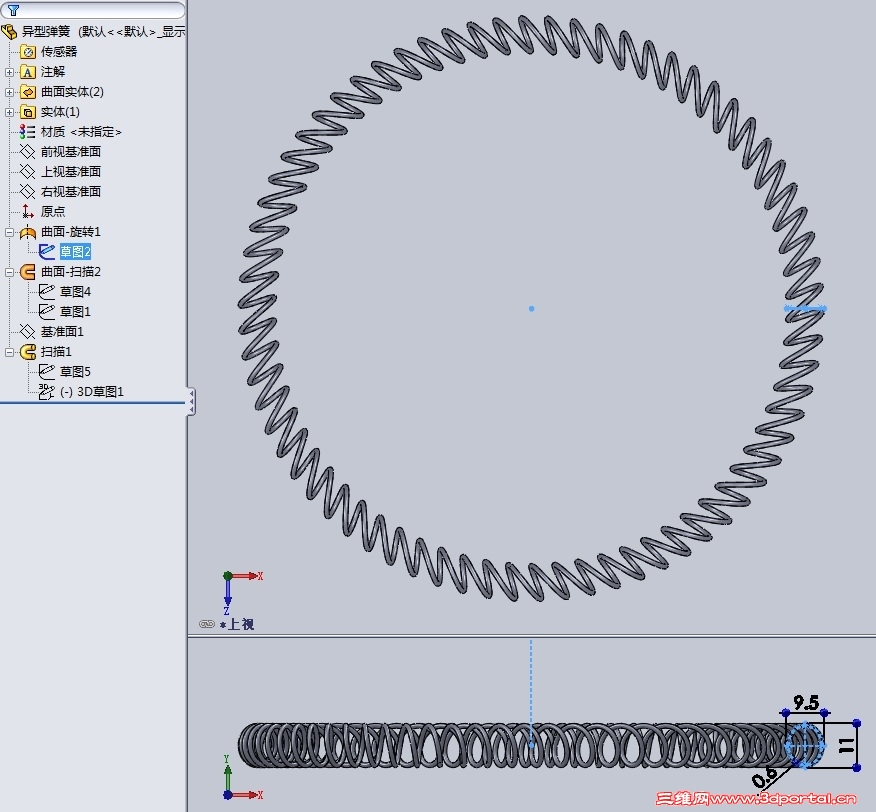Select 材质 <未指定> text
The width and height of the screenshot is (876, 812).
(81, 132)
